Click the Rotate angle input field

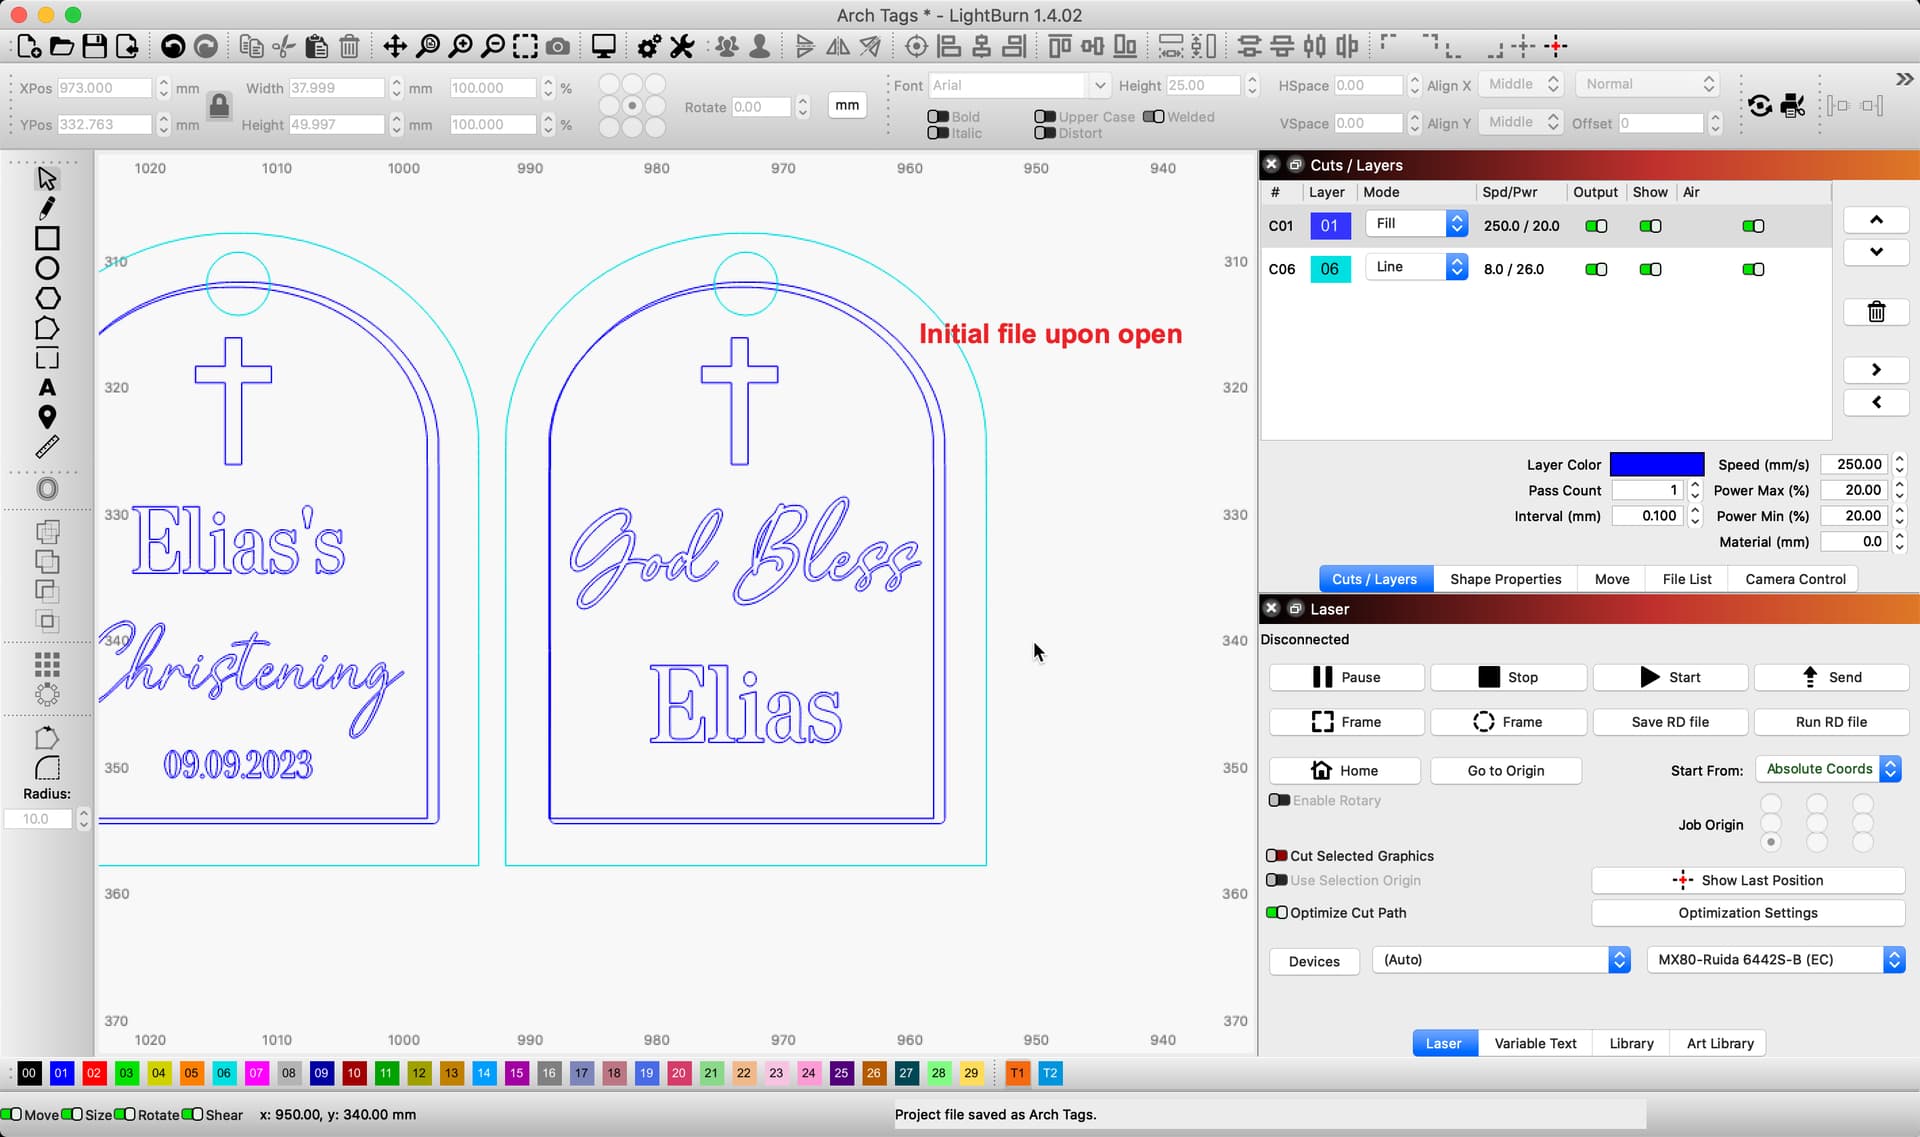click(x=762, y=107)
